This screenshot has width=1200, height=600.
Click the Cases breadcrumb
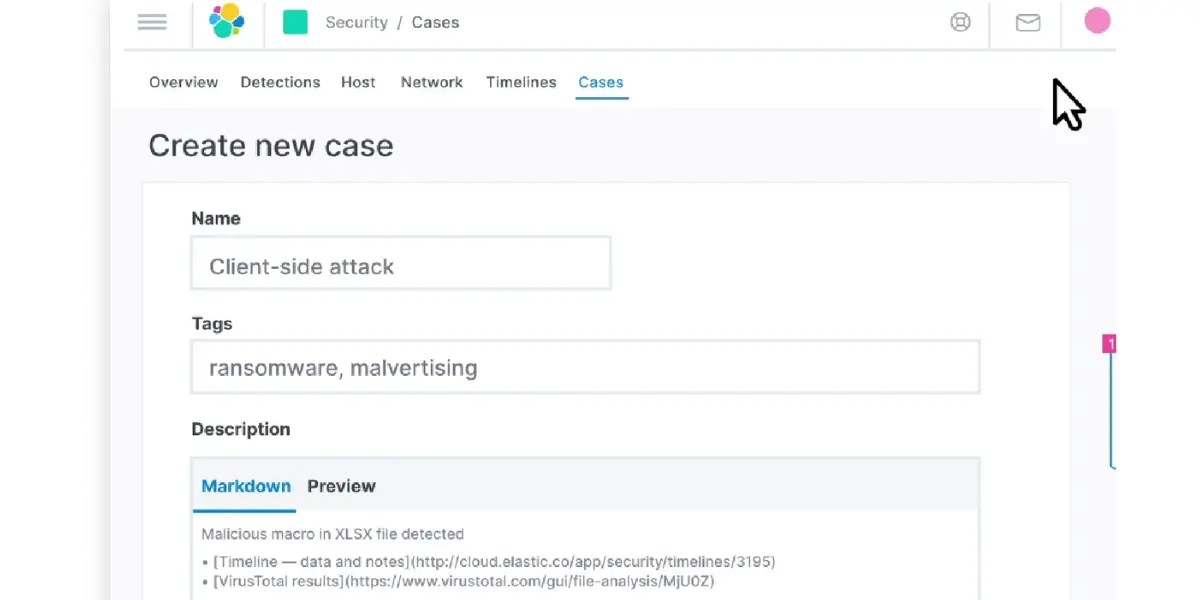[x=435, y=22]
